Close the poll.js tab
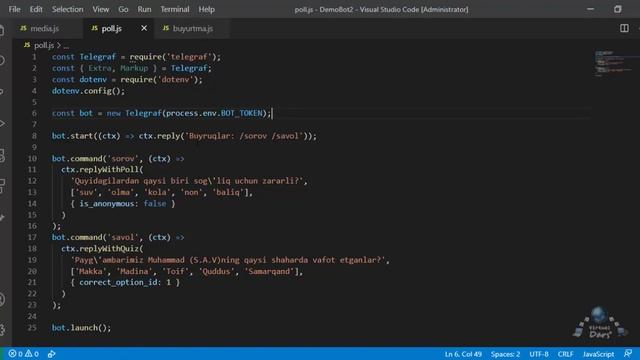Image resolution: width=640 pixels, height=360 pixels. click(144, 28)
